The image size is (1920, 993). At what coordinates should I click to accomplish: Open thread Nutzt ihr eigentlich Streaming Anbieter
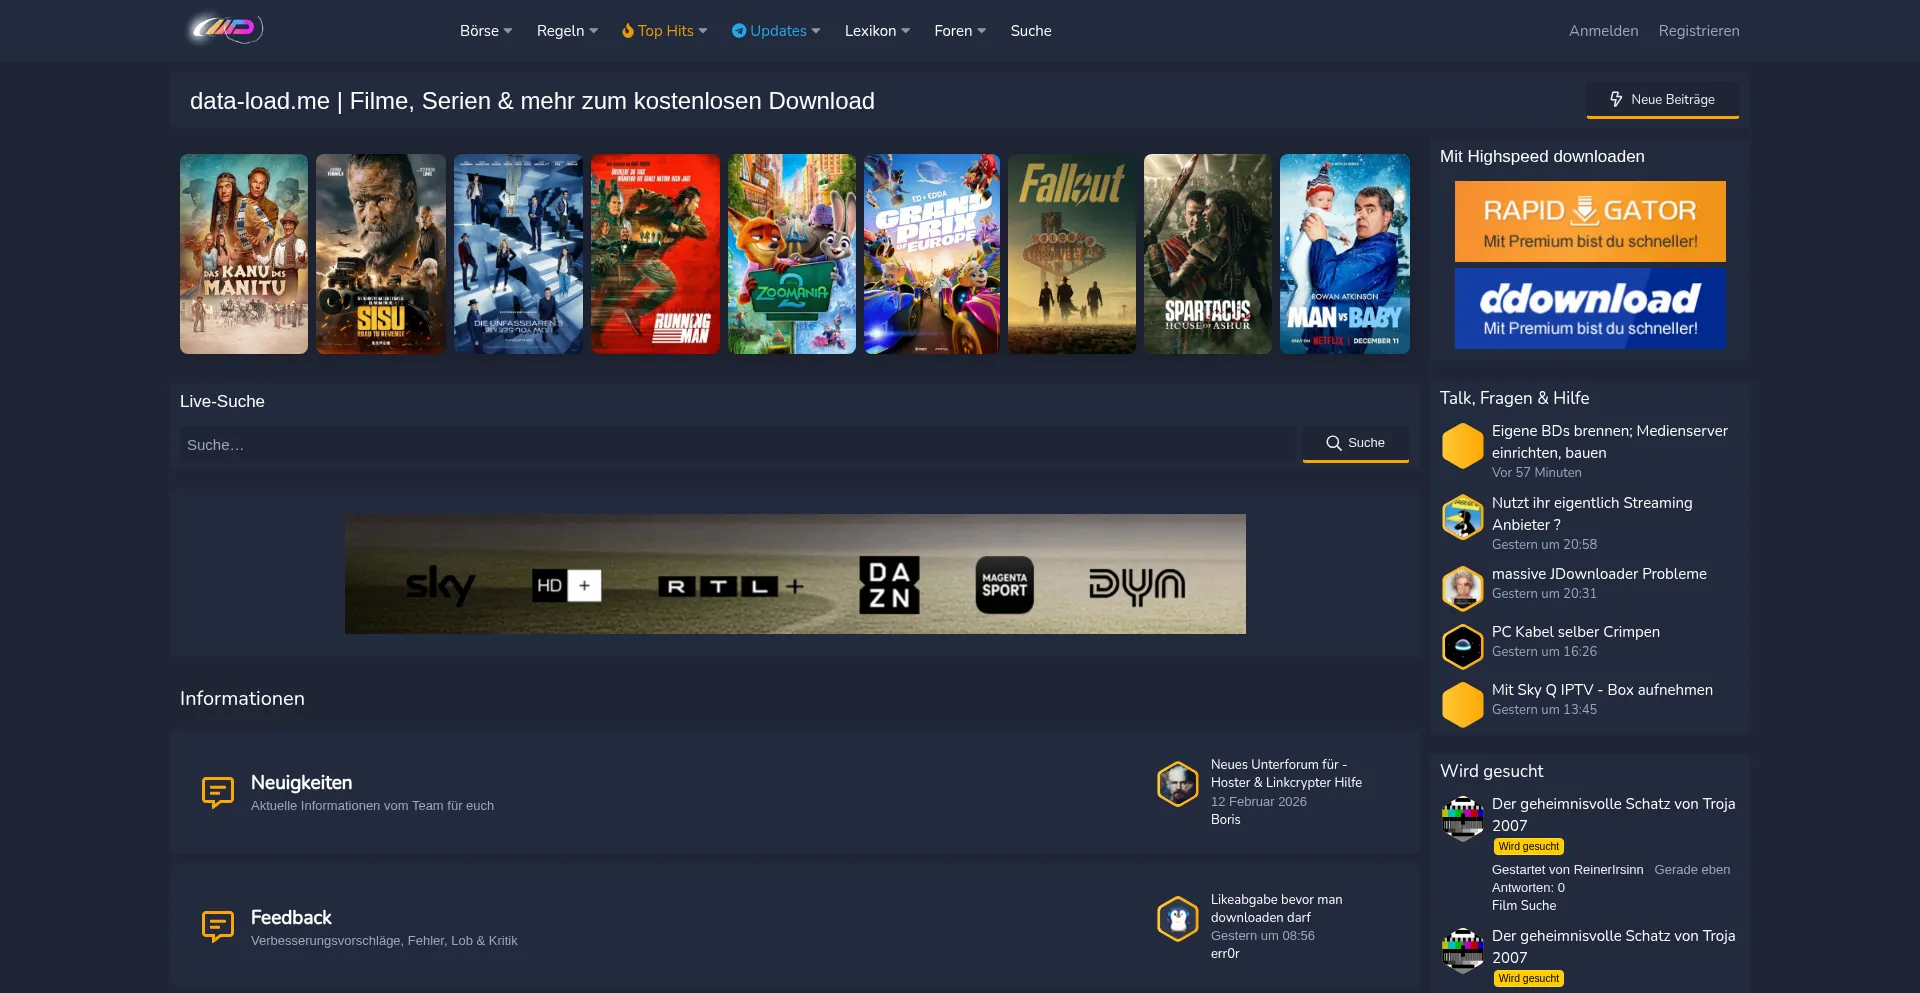(x=1592, y=514)
